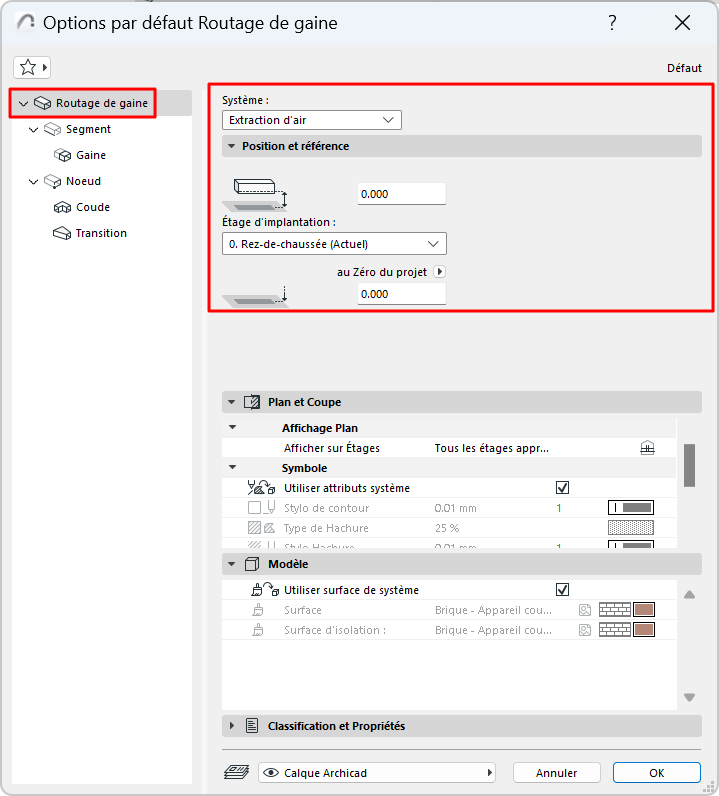Click the texture icon in Surface d'isolation row

pos(585,630)
